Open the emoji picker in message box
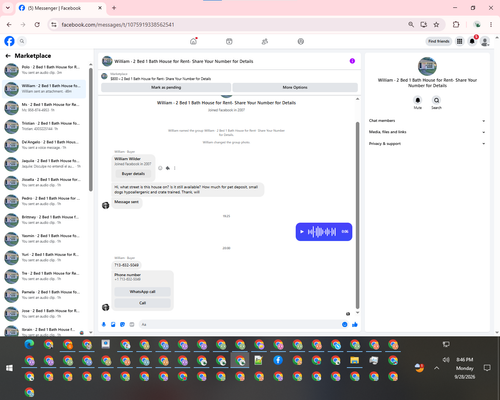This screenshot has height=400, width=500. (x=344, y=324)
